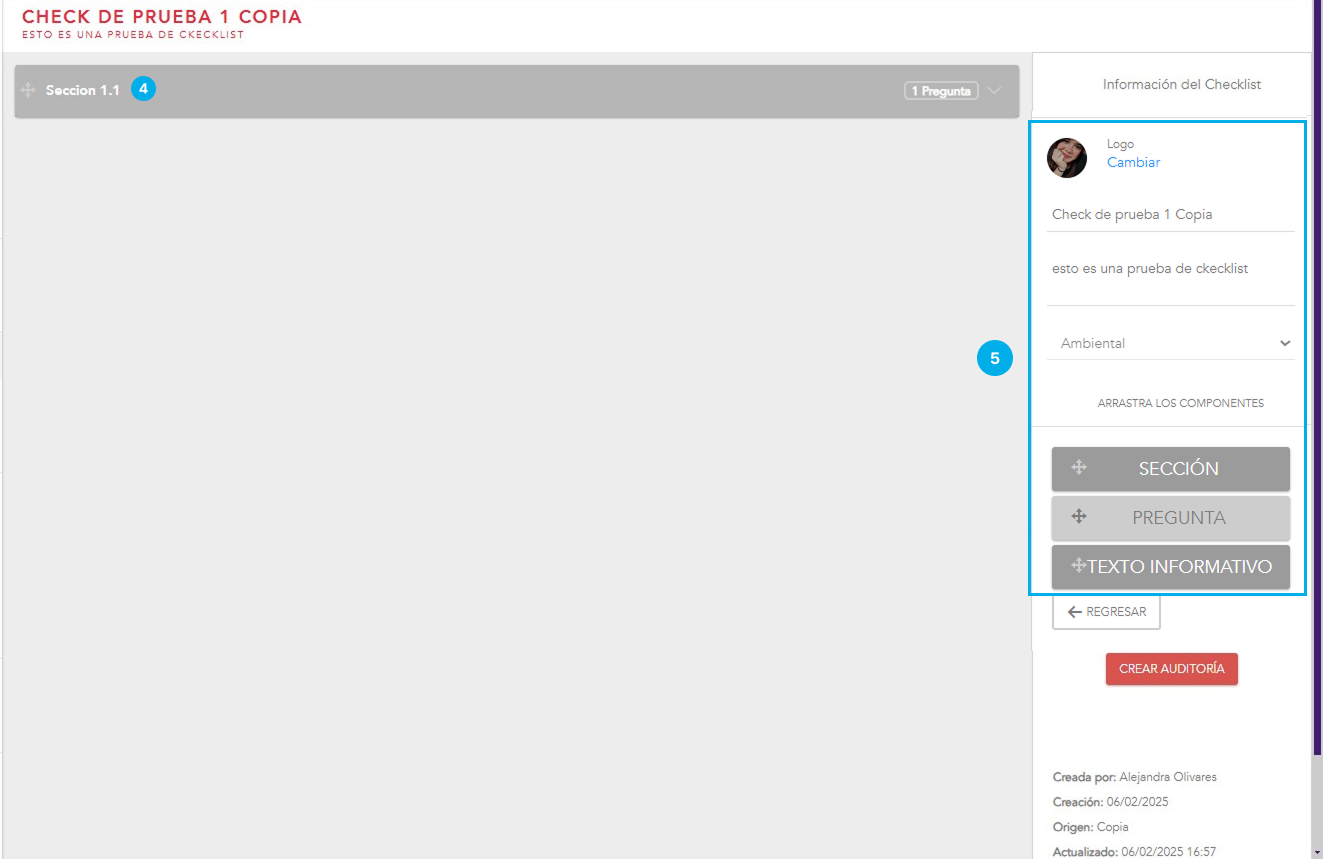
Task: Click the move icon on SECCIÓN component
Action: pyautogui.click(x=1079, y=467)
